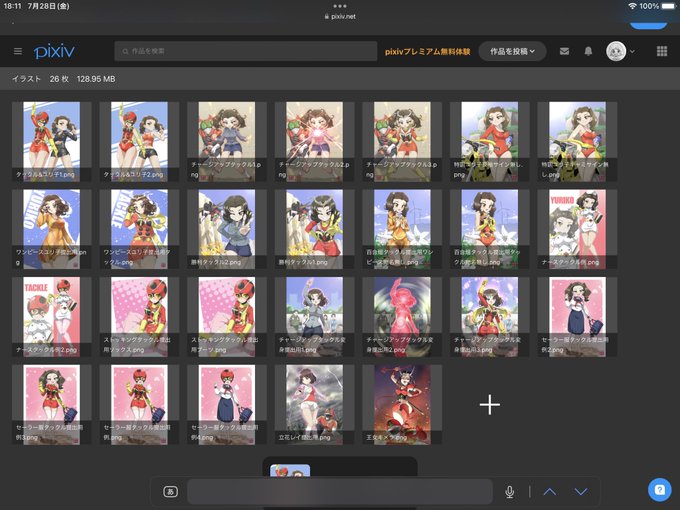Image resolution: width=680 pixels, height=510 pixels.
Task: Tap the microphone dictation icon
Action: pos(510,491)
